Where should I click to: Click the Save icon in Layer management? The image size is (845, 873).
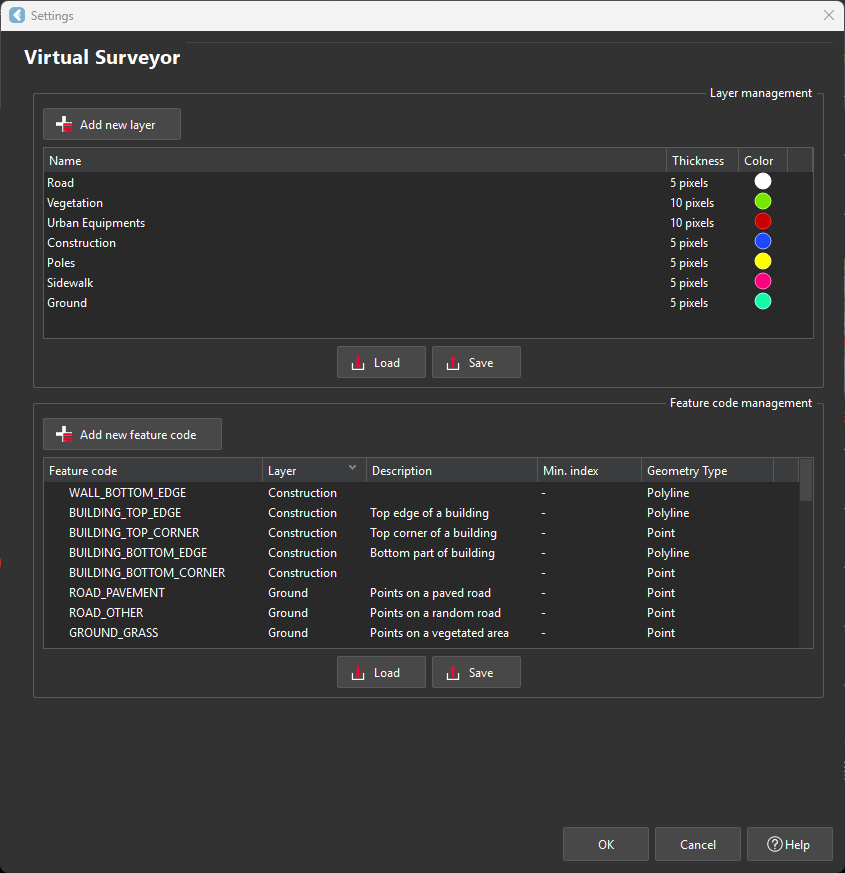[x=452, y=363]
